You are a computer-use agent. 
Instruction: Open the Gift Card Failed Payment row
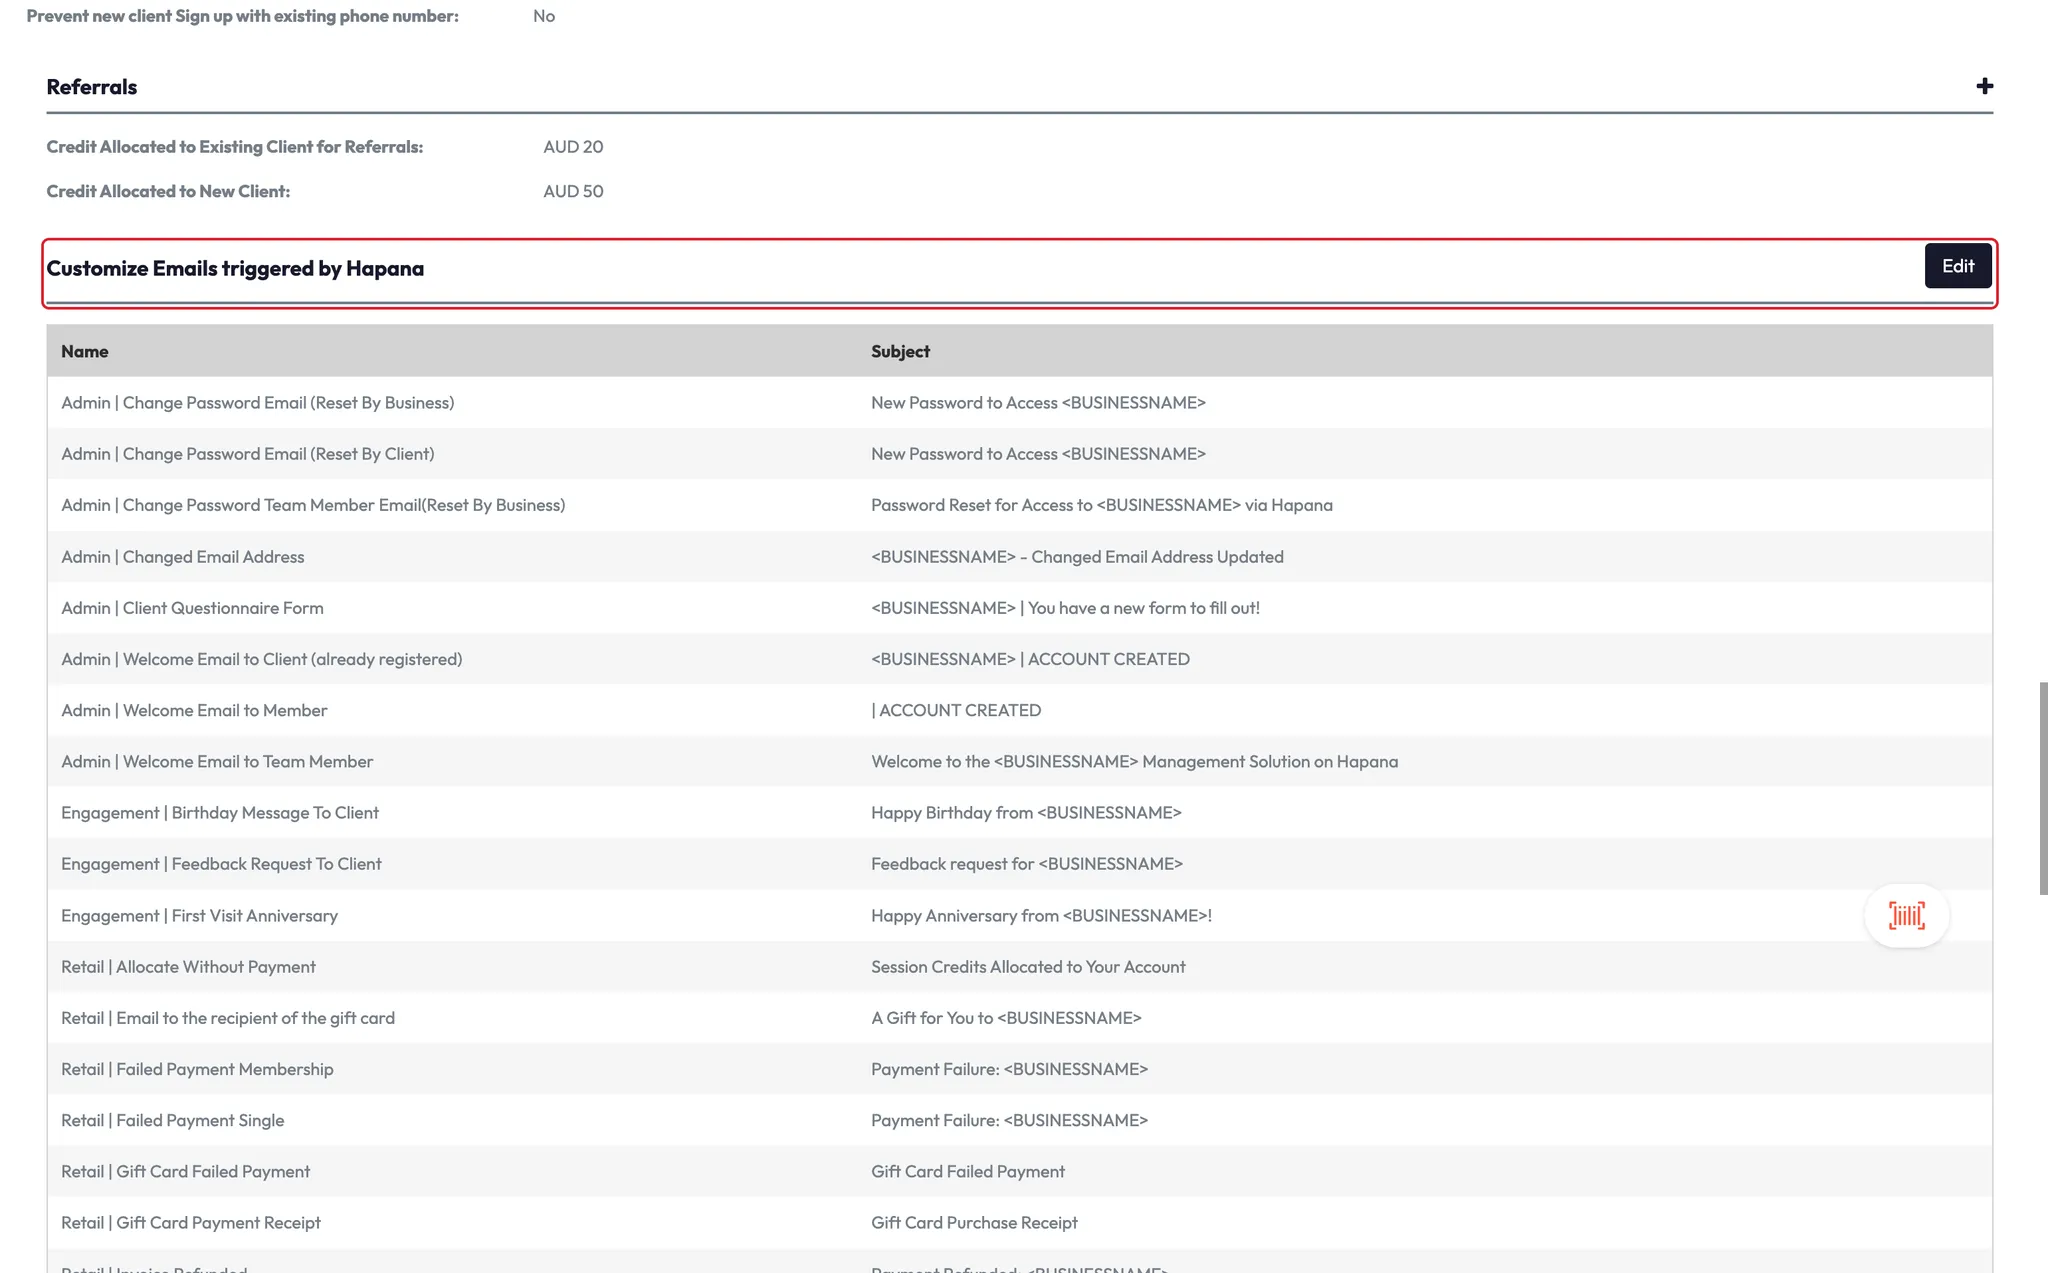(185, 1171)
